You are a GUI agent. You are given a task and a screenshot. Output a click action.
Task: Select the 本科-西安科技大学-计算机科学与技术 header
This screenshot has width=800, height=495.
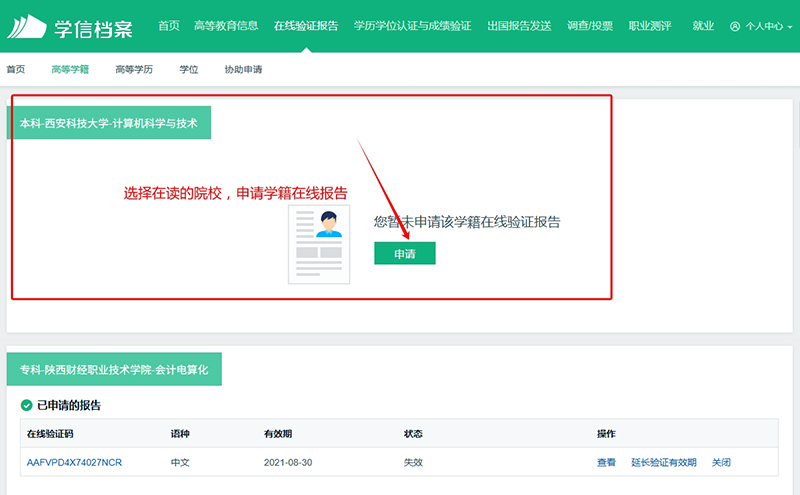tap(109, 123)
